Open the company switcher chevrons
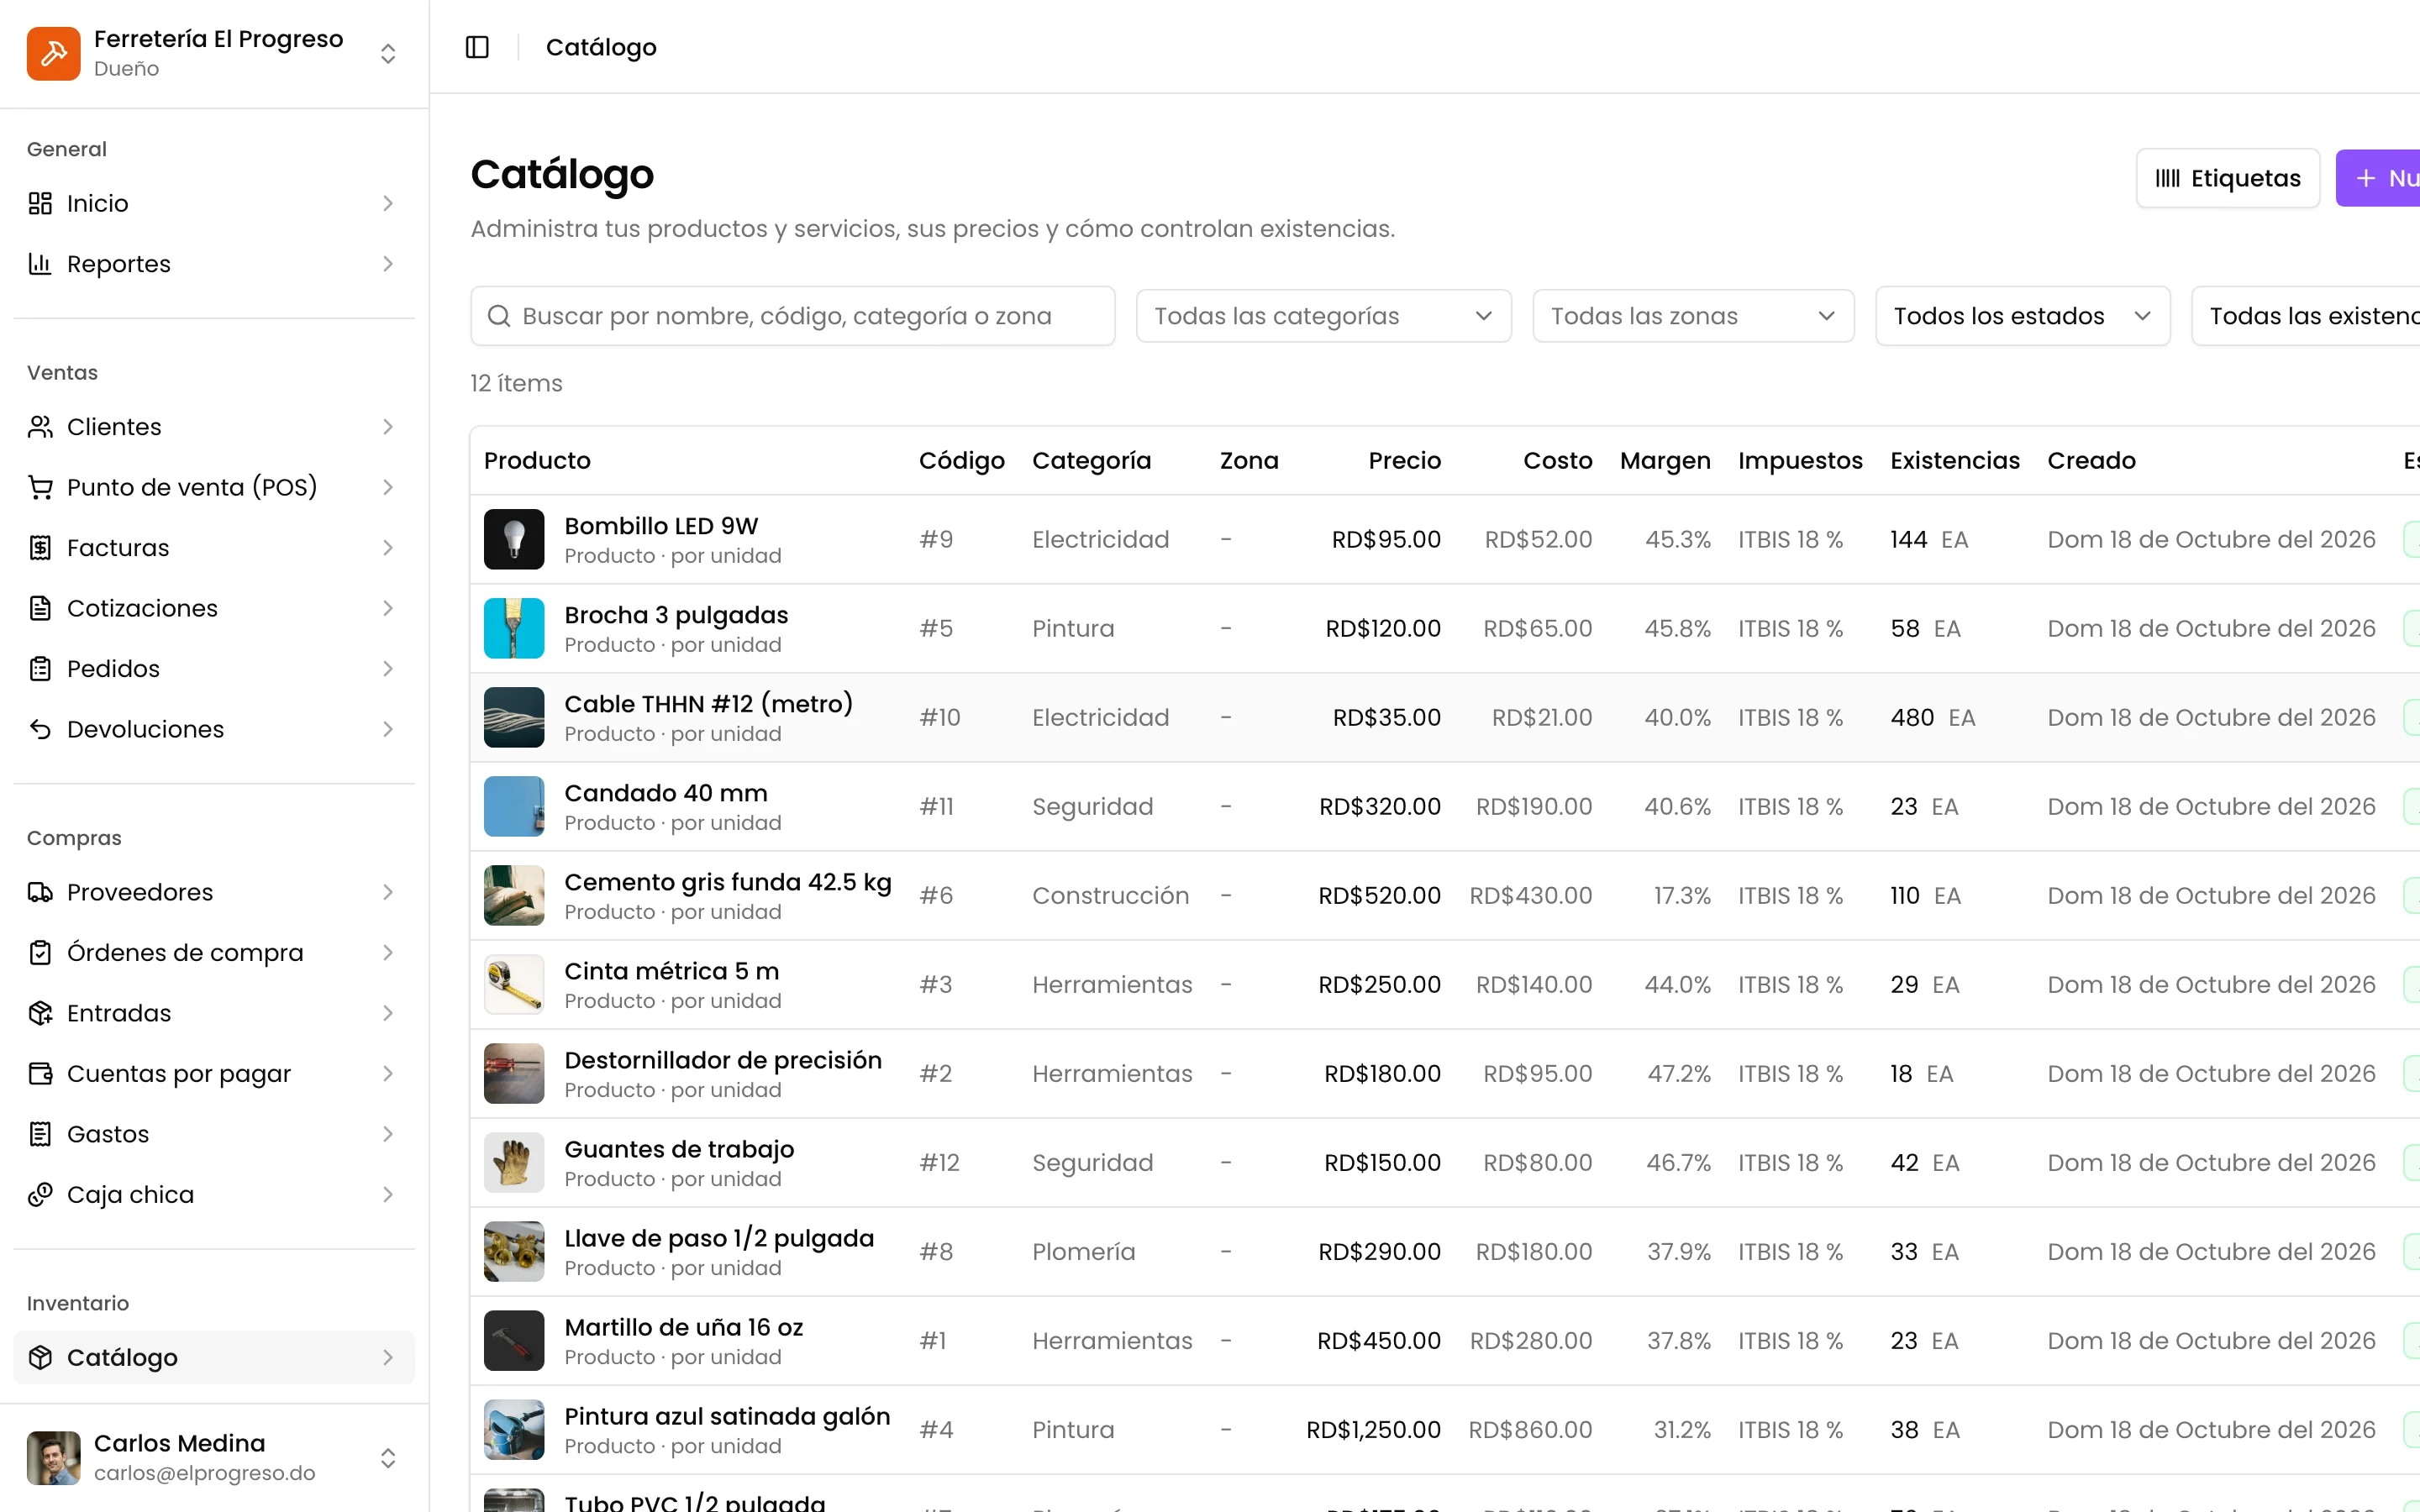This screenshot has width=2420, height=1512. (388, 53)
